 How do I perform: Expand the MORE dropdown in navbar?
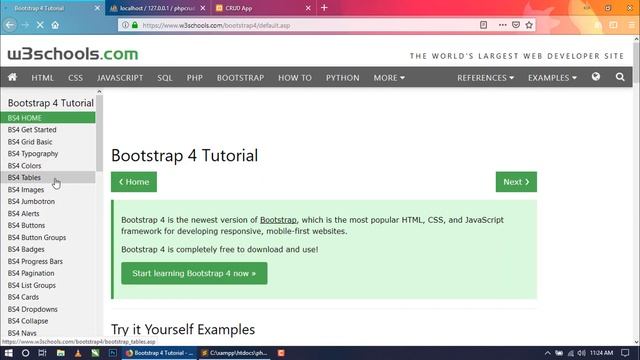pos(389,78)
